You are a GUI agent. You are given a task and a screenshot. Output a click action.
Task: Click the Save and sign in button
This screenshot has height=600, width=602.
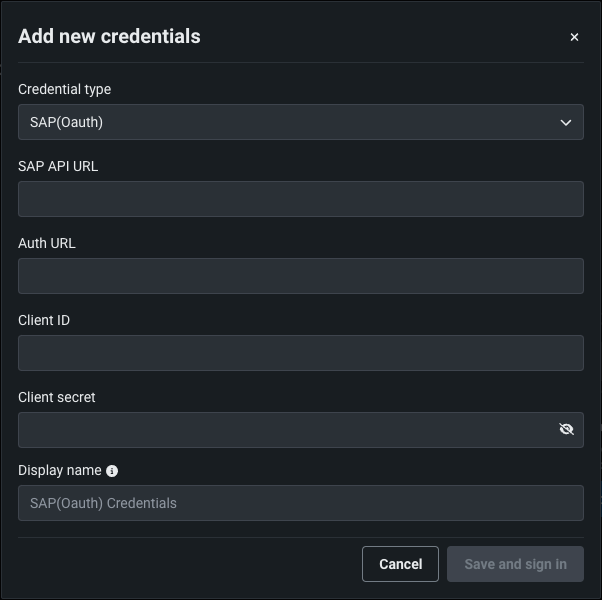515,564
